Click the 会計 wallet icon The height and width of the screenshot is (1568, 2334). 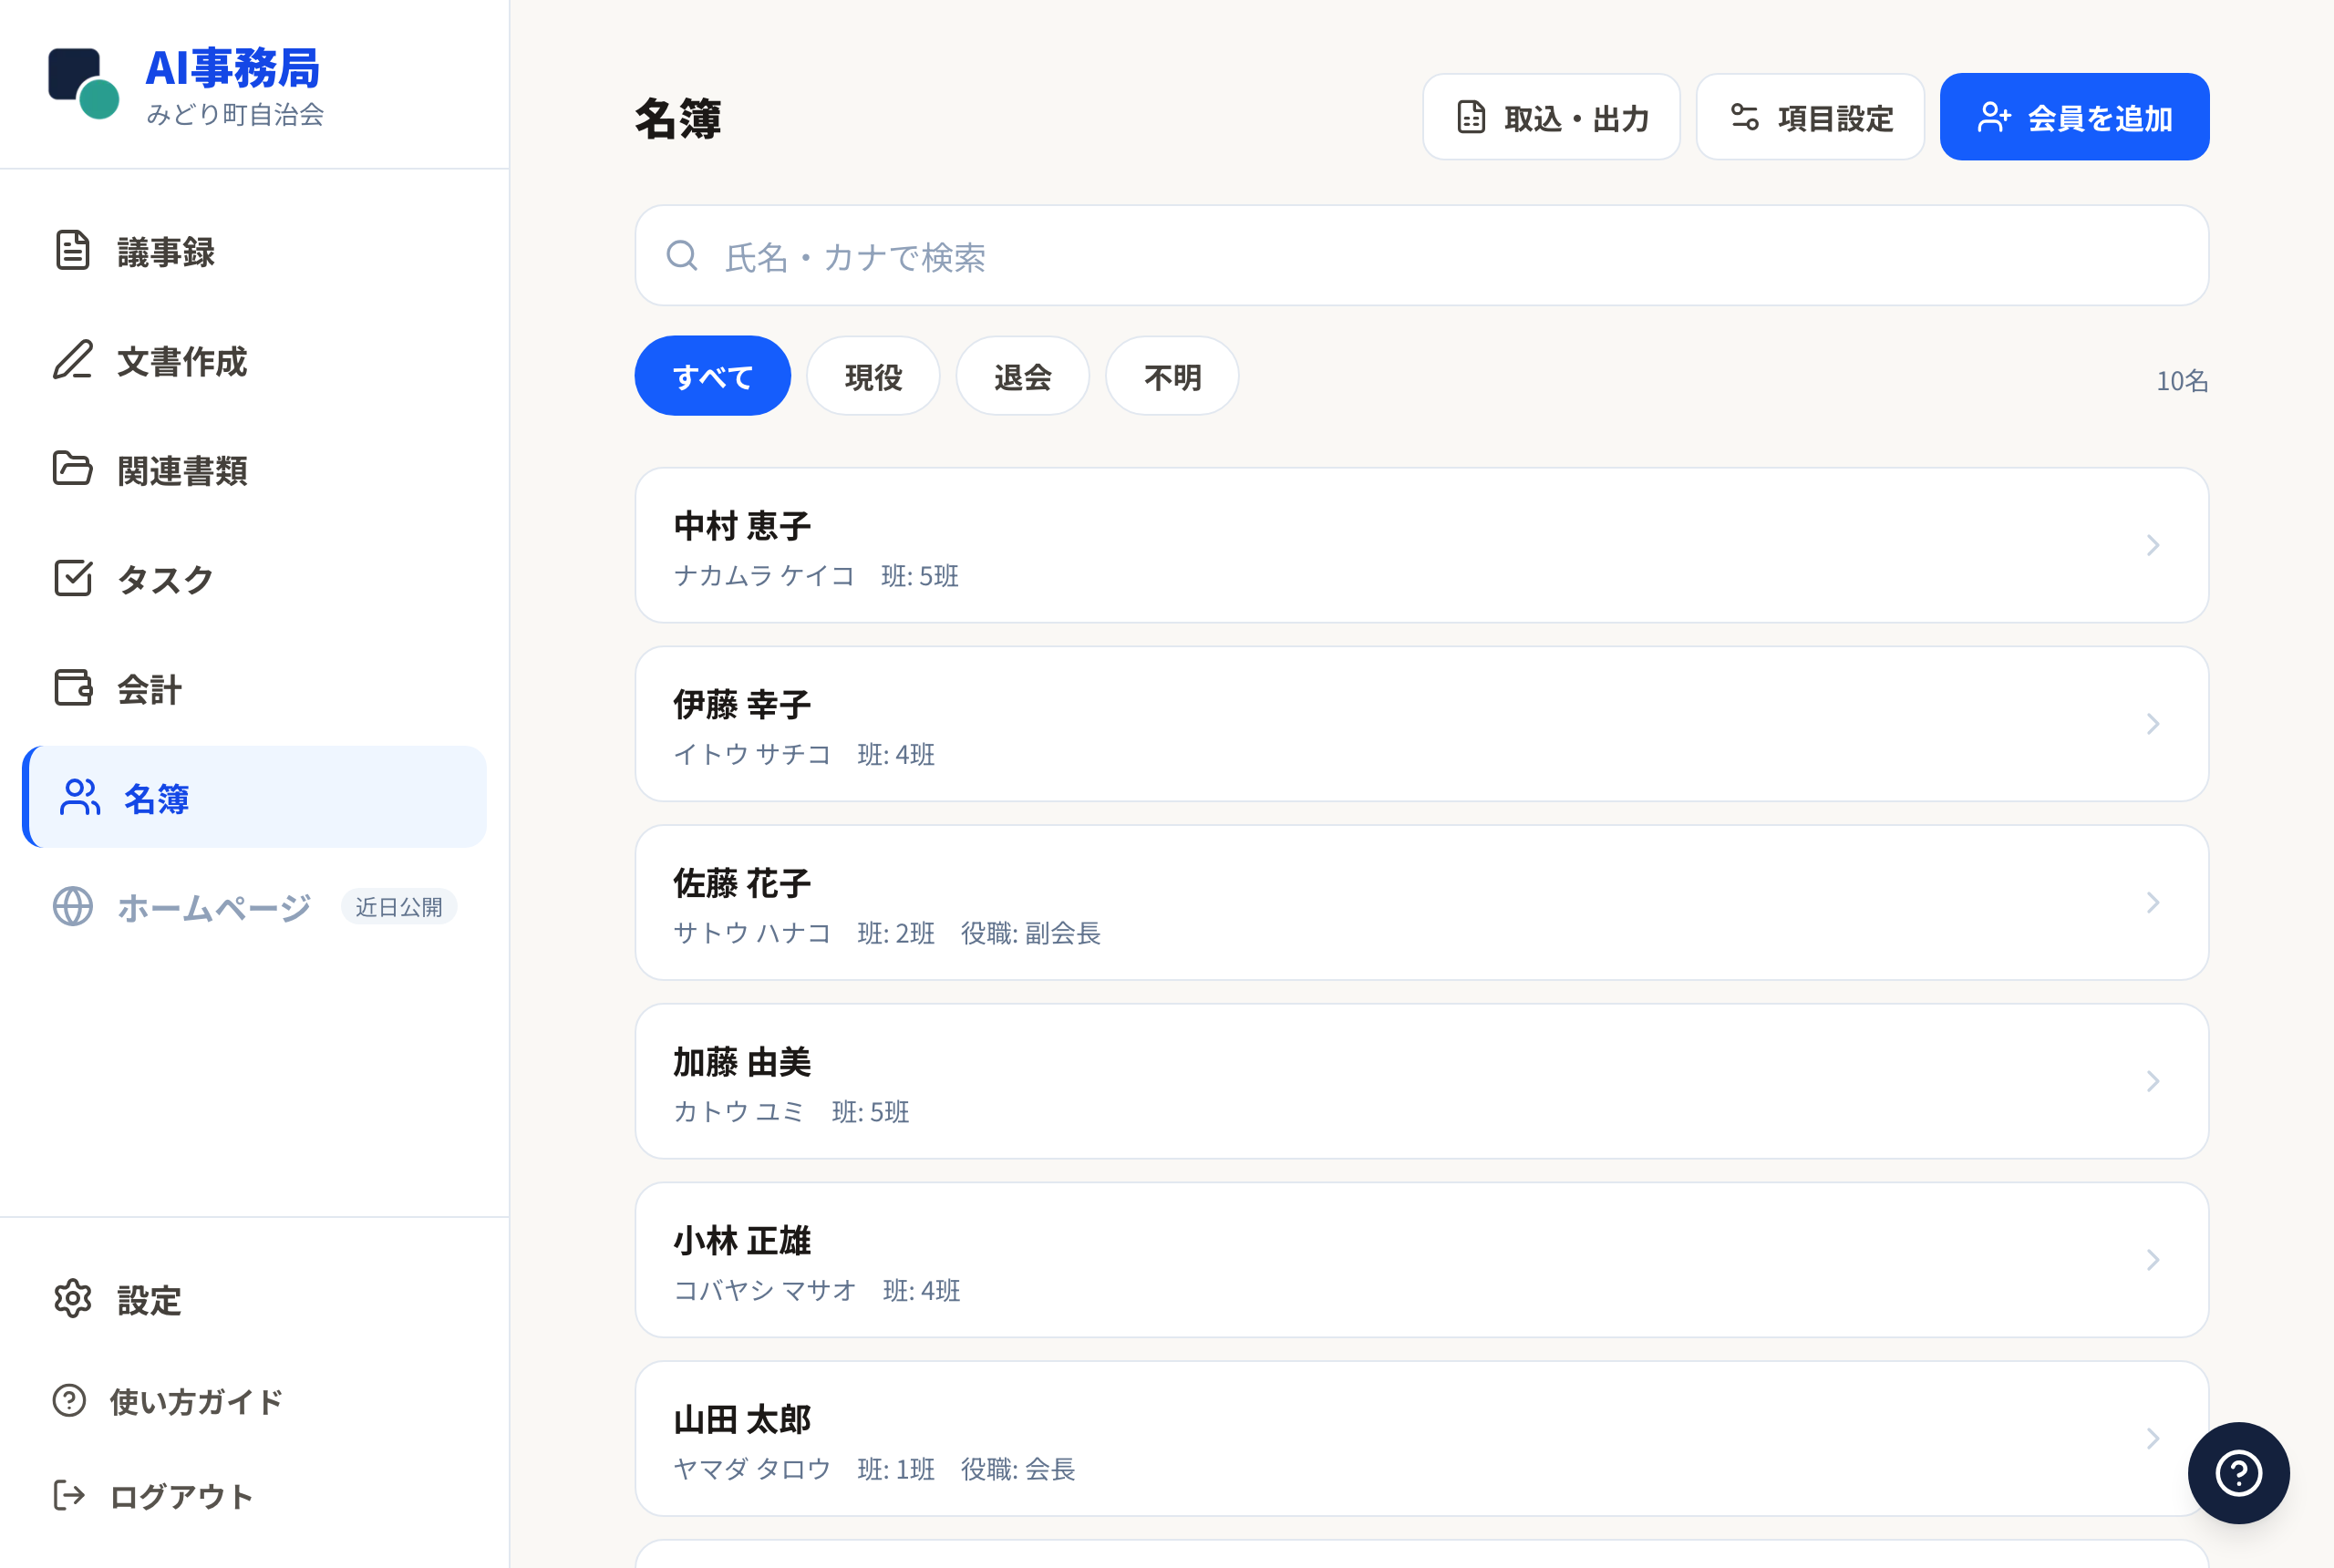point(72,688)
